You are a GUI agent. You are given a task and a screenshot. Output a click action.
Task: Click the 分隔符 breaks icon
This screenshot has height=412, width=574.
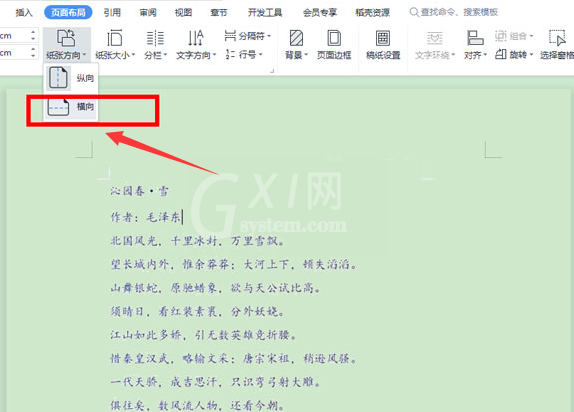click(230, 36)
